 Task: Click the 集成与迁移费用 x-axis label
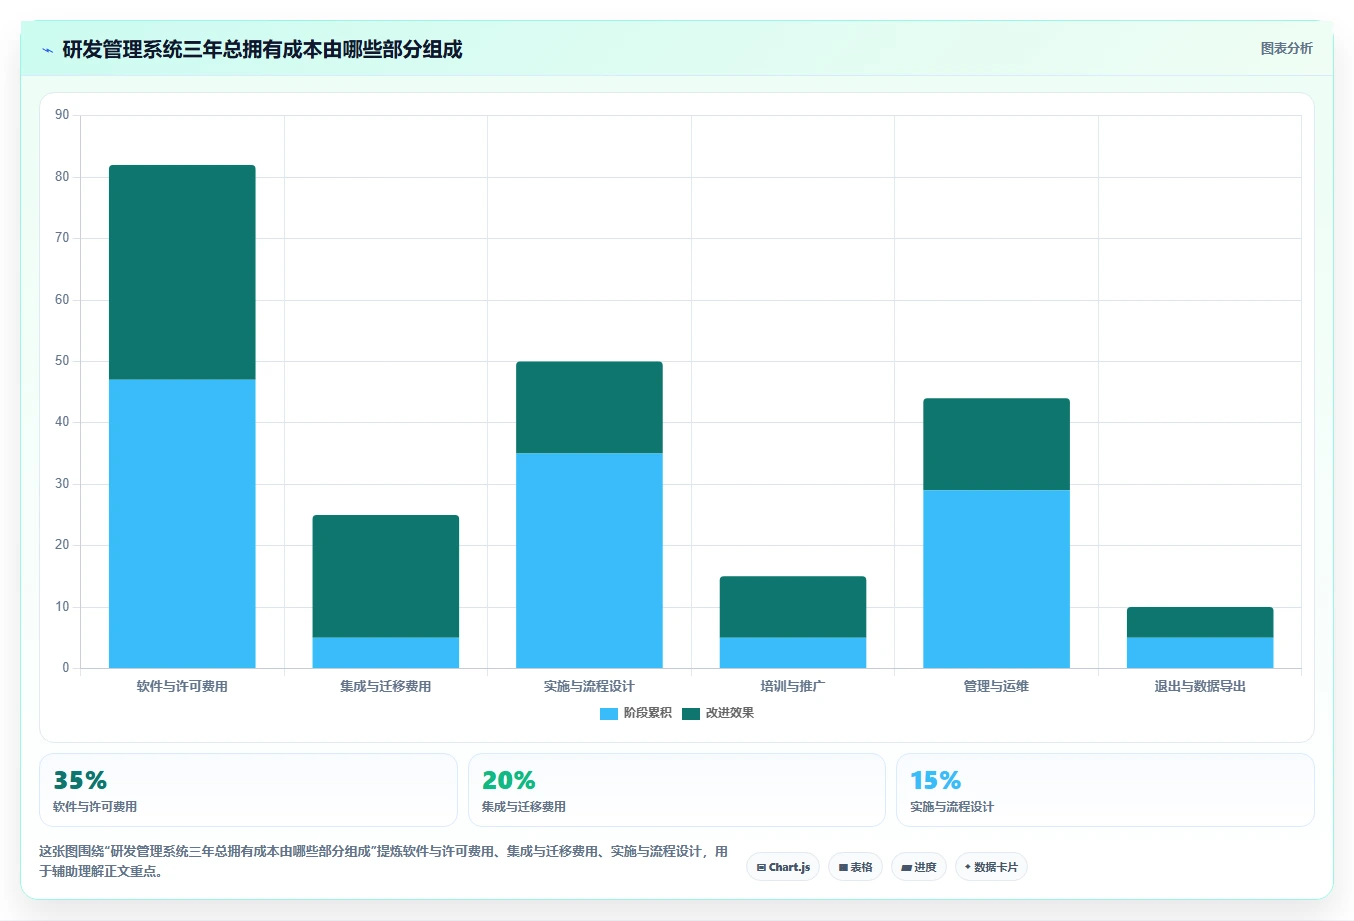(x=386, y=686)
